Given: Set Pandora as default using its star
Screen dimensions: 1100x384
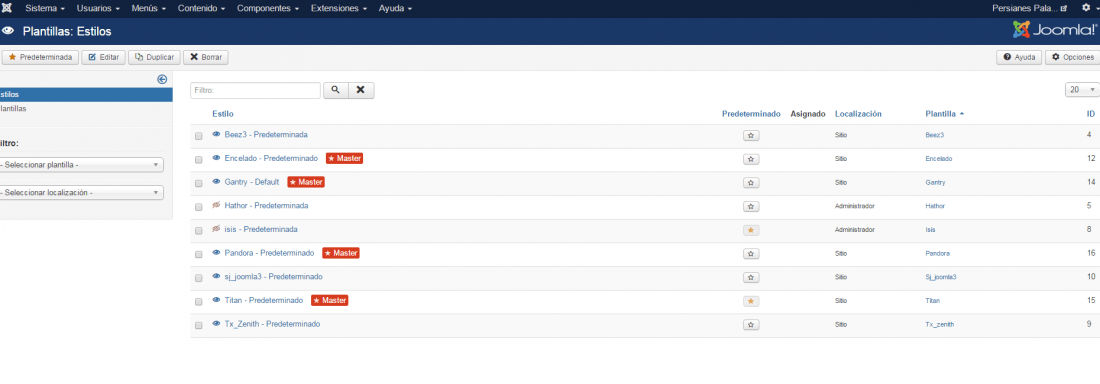Looking at the screenshot, I should pyautogui.click(x=751, y=253).
